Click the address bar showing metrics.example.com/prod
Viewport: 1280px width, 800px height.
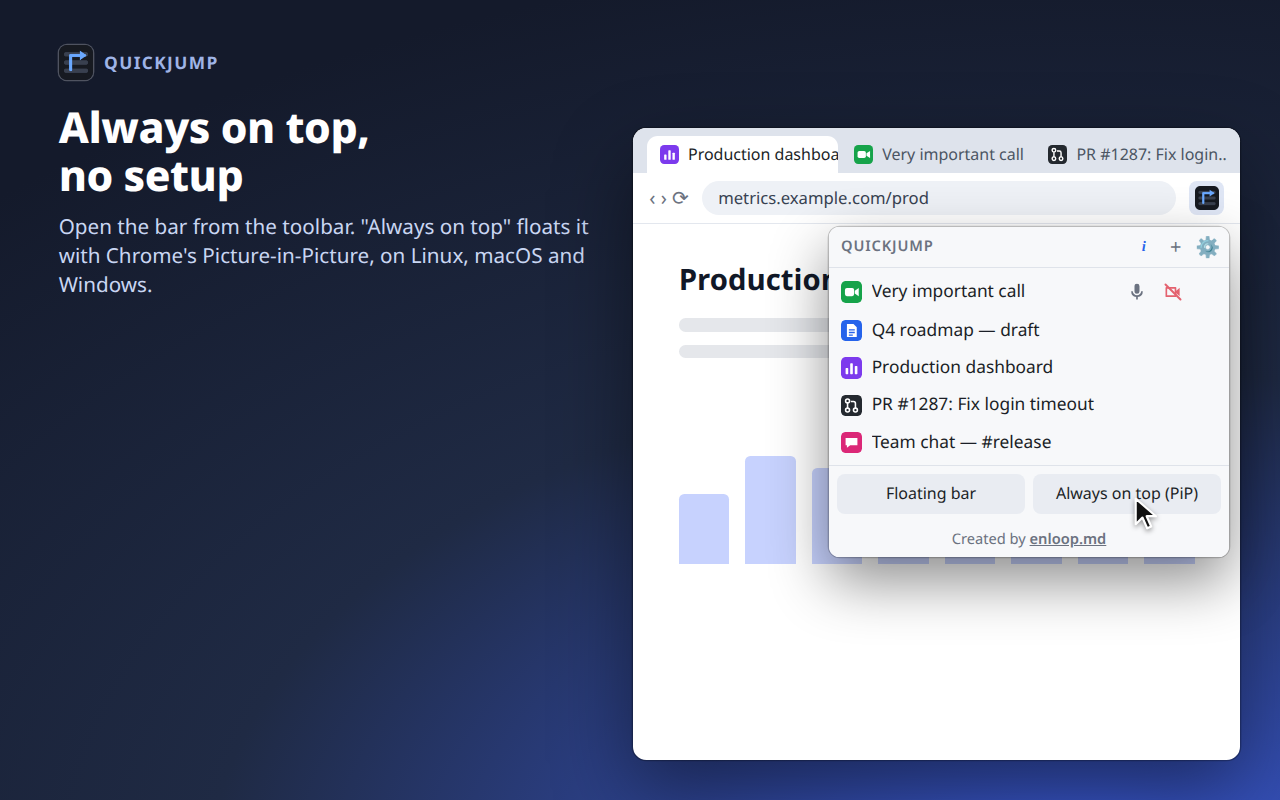(x=938, y=198)
